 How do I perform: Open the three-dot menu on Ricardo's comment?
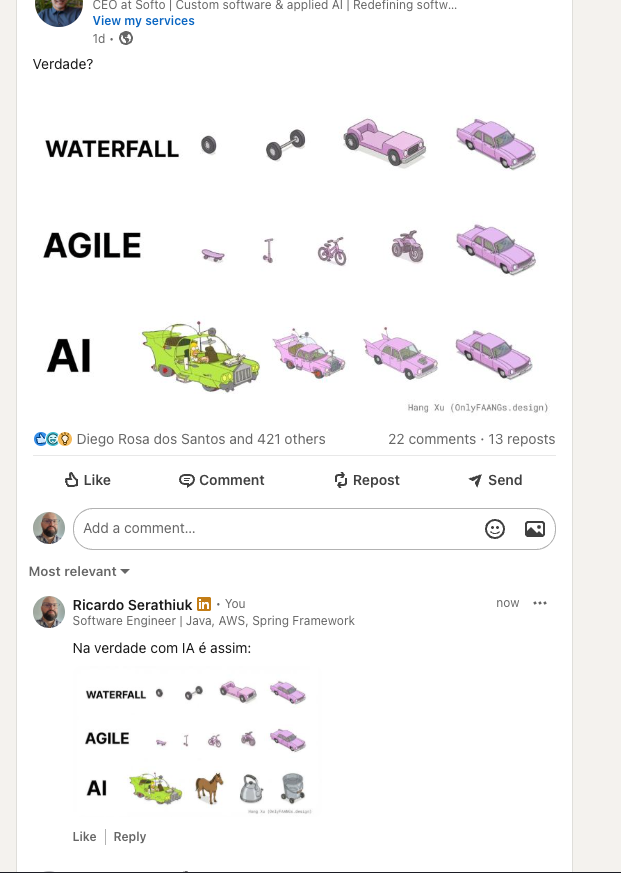point(540,603)
